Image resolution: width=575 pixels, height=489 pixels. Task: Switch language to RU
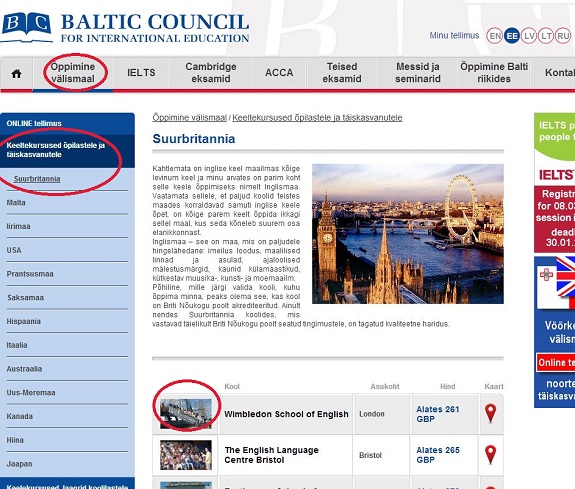[563, 36]
